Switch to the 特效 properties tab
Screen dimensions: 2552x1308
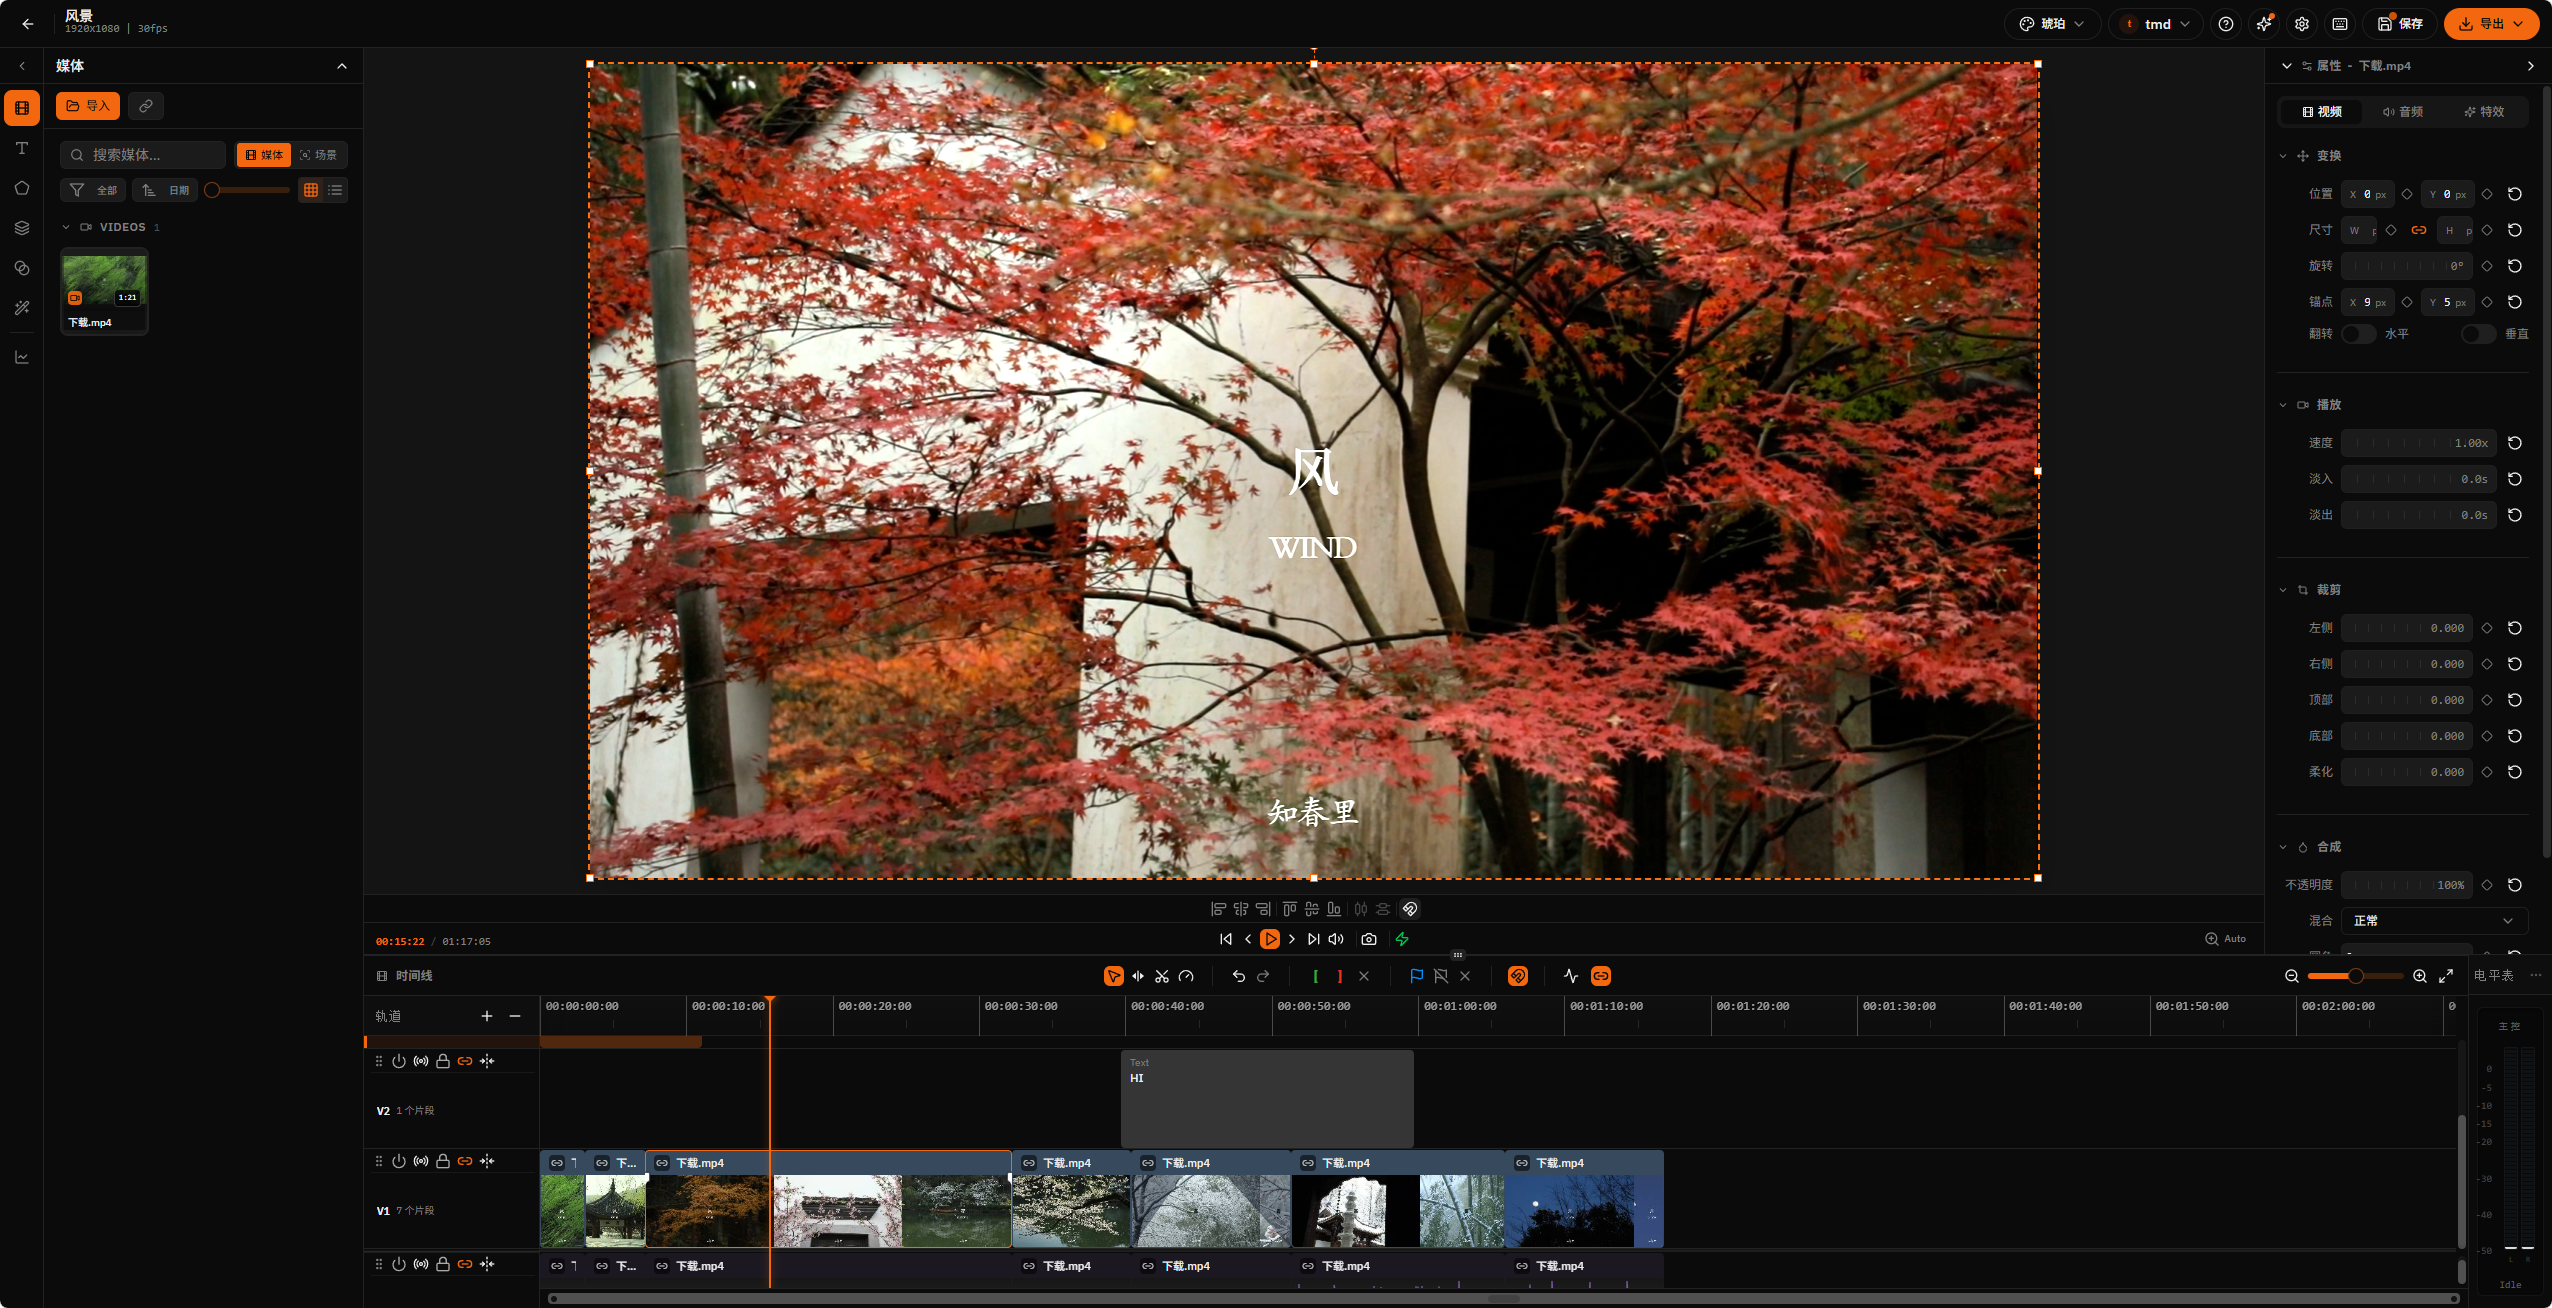[x=2484, y=112]
